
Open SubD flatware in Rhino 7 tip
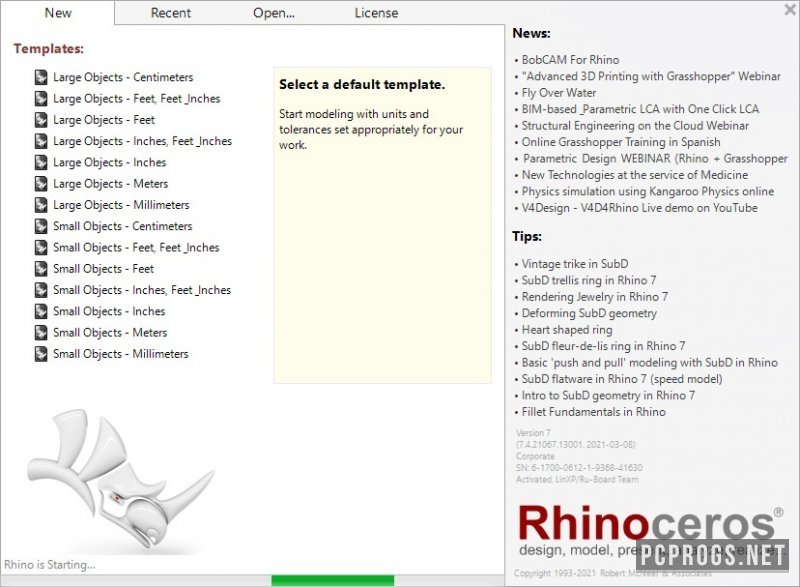(622, 379)
